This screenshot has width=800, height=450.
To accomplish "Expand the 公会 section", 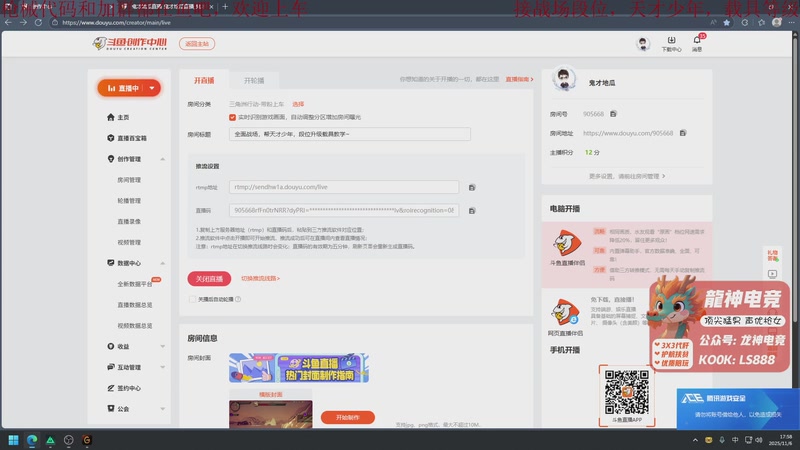I will click(162, 409).
